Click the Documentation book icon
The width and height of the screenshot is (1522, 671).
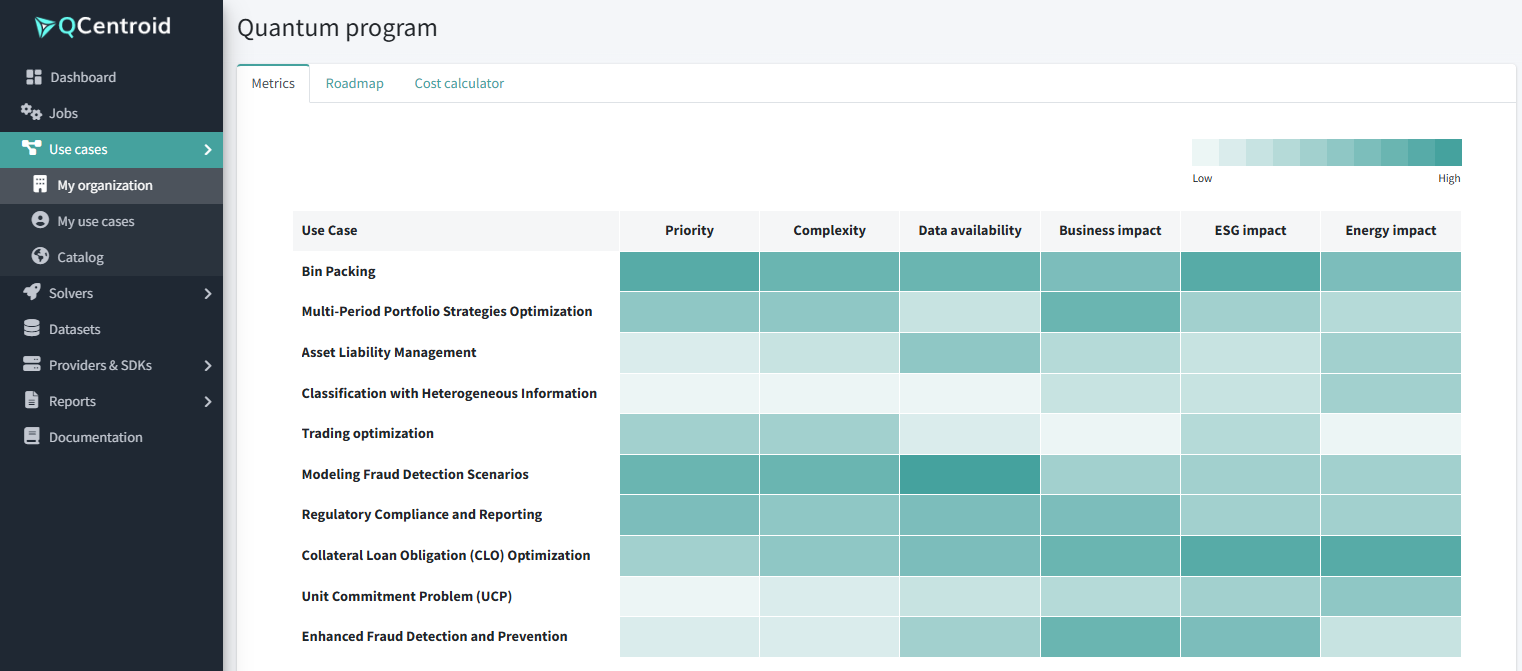tap(31, 437)
